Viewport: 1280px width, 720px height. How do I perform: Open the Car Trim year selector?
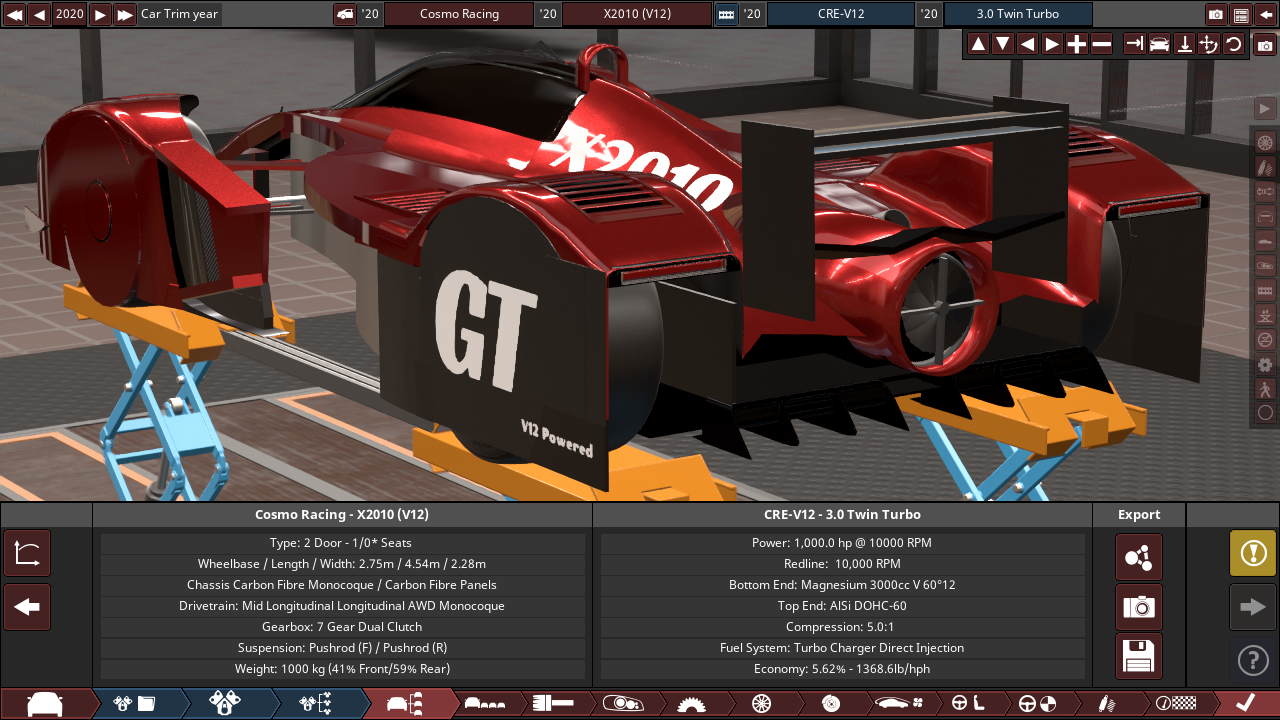[x=180, y=14]
